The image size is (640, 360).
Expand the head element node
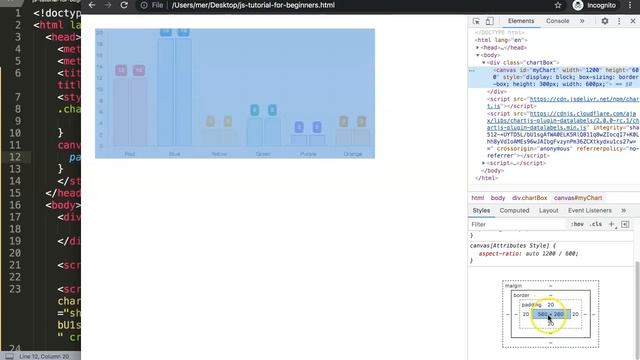click(x=478, y=48)
